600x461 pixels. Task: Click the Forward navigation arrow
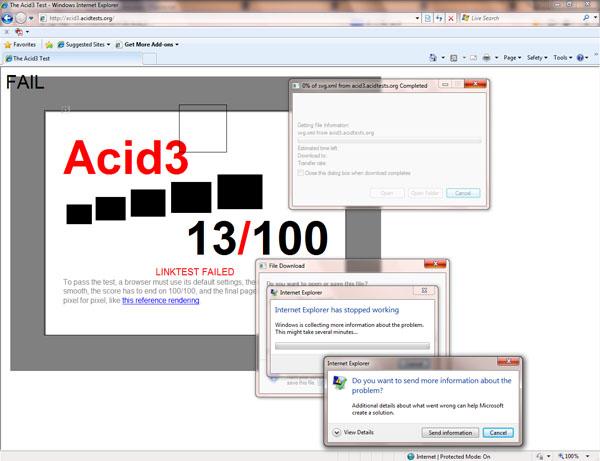(x=21, y=18)
